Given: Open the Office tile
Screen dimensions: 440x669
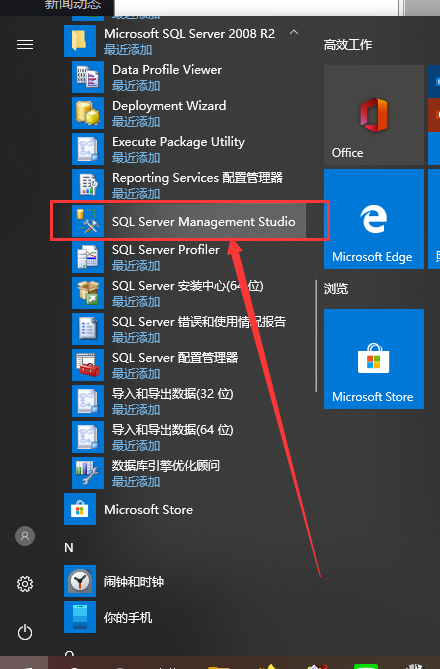Looking at the screenshot, I should pyautogui.click(x=374, y=115).
